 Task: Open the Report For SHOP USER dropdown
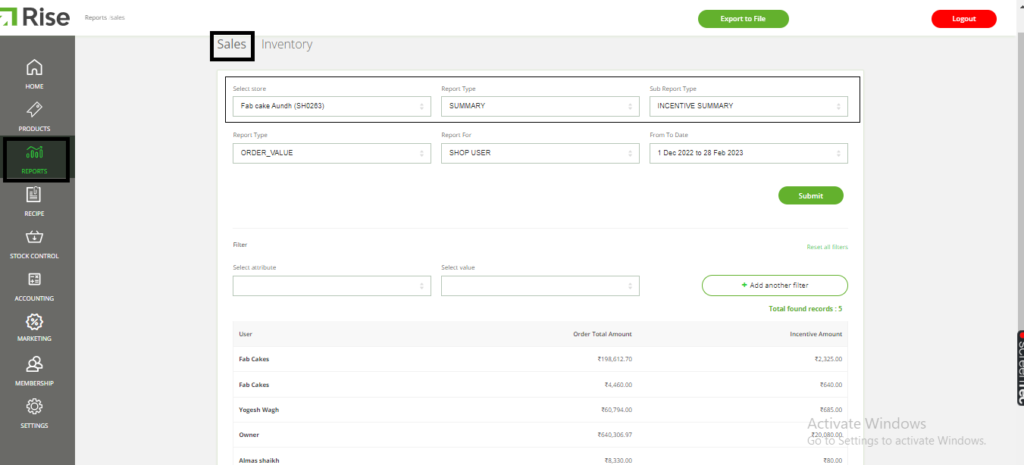click(540, 153)
